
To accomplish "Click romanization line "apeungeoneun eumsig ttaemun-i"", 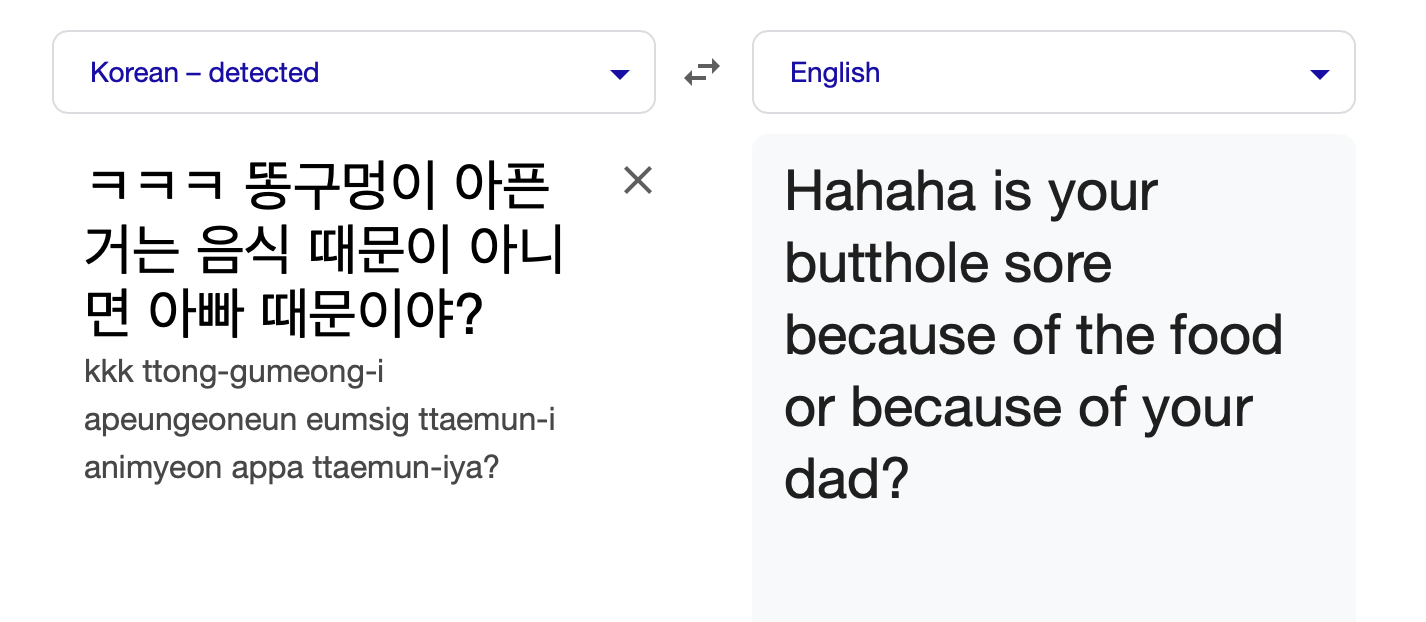I will (319, 421).
